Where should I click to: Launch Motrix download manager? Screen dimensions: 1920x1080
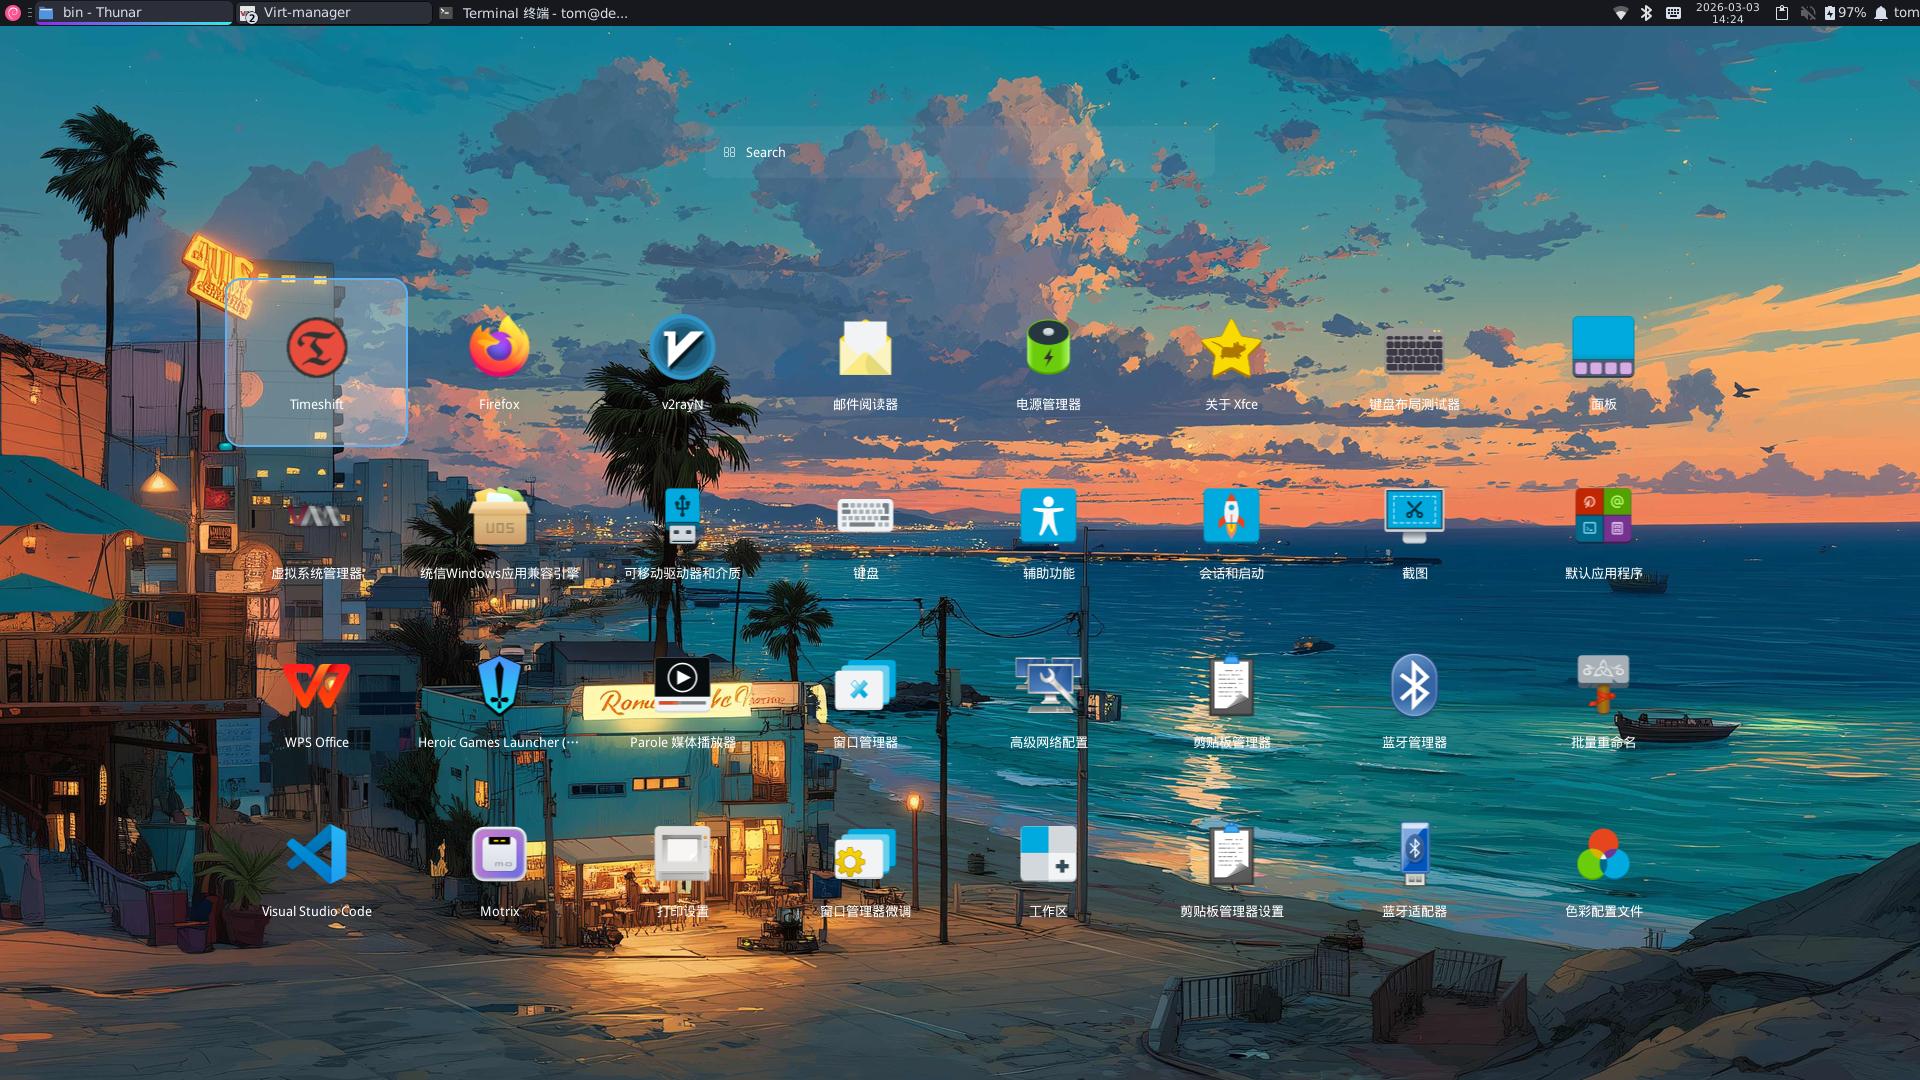tap(499, 856)
